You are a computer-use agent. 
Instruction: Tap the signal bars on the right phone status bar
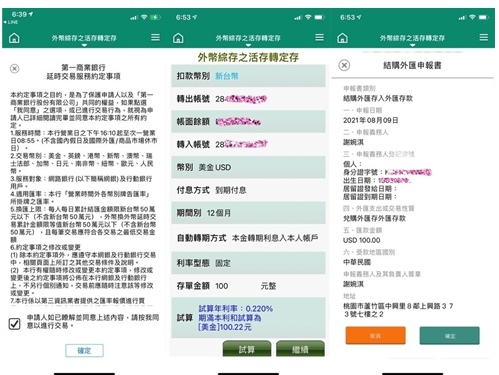(x=462, y=17)
